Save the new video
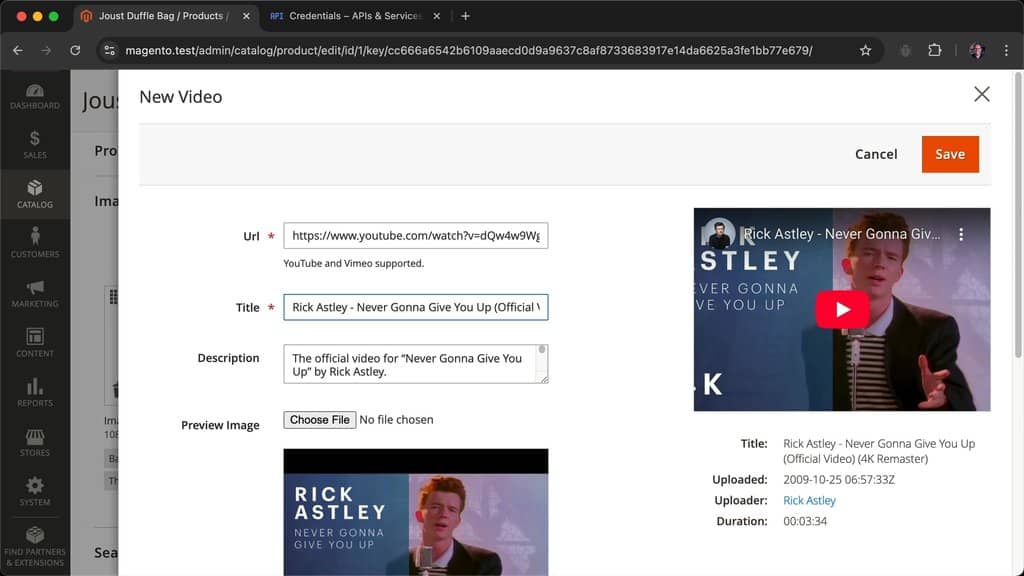This screenshot has width=1024, height=576. (x=950, y=154)
